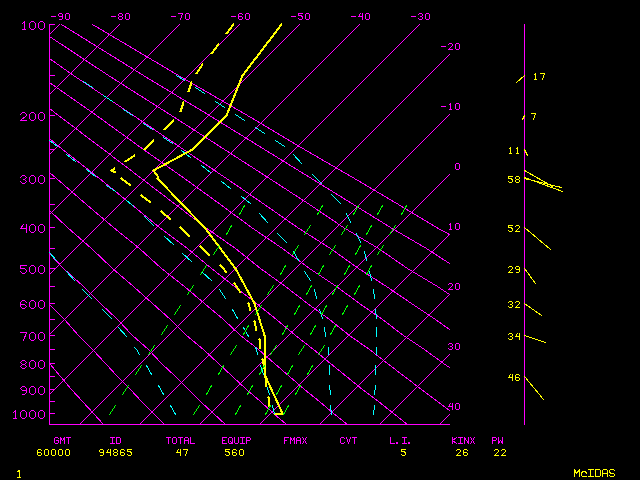The height and width of the screenshot is (480, 640).
Task: Click the wind barb labeled 58
Action: tap(543, 182)
